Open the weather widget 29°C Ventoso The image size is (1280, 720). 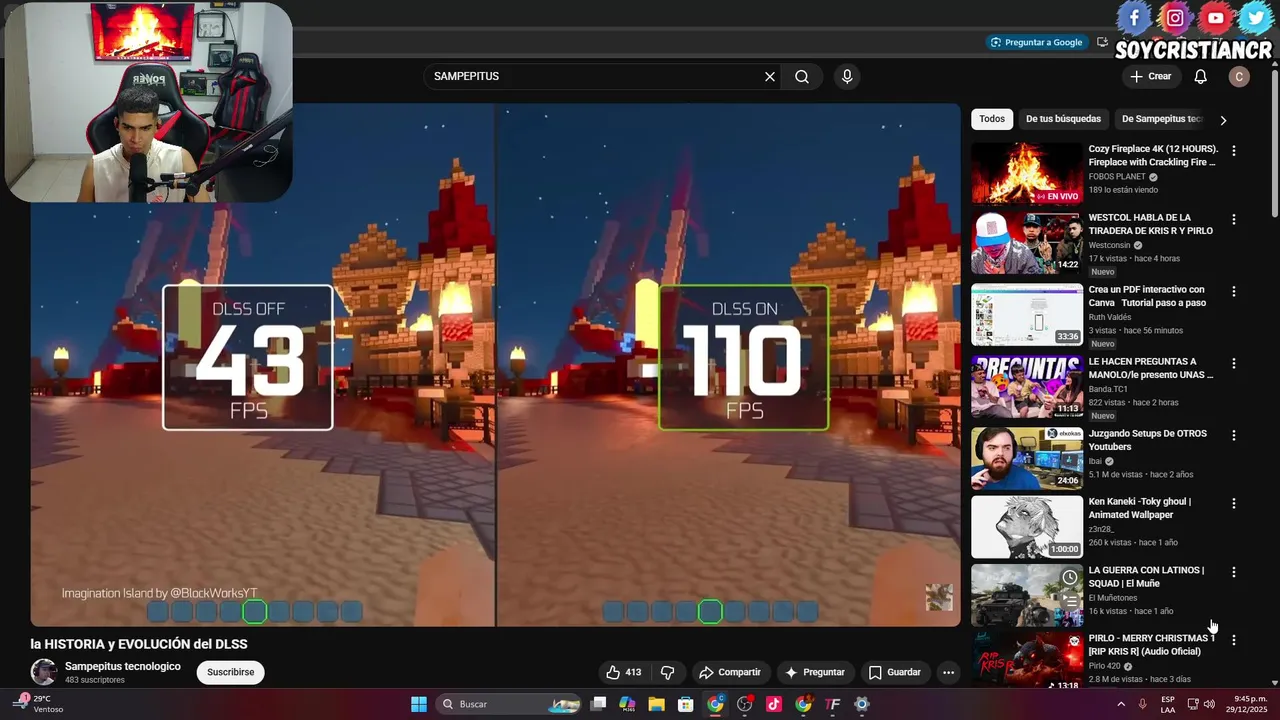tap(38, 704)
